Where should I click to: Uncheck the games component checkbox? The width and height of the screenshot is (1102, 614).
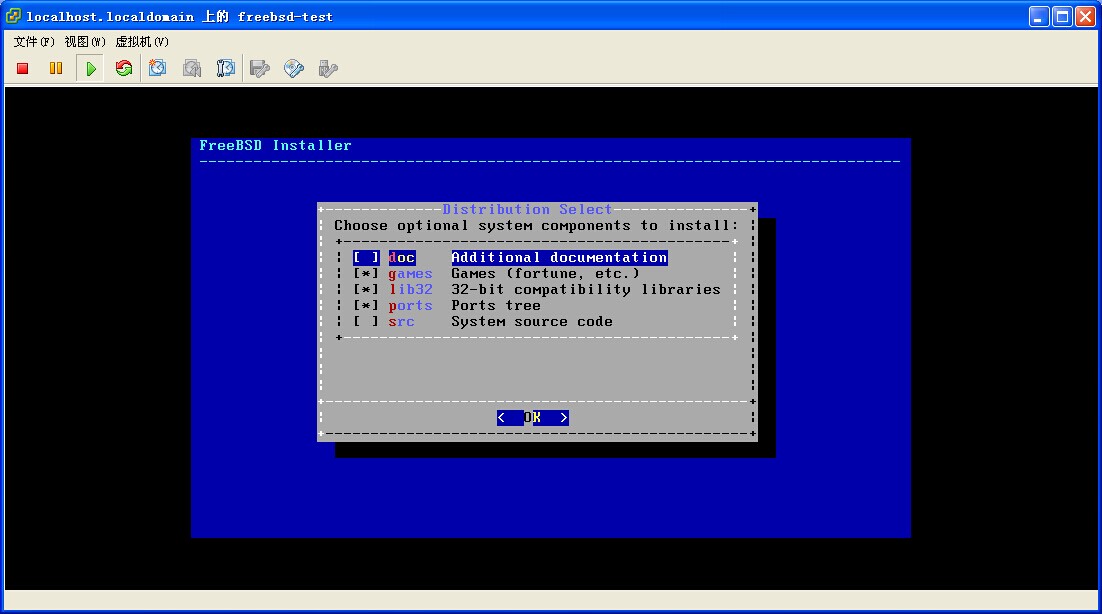(366, 273)
